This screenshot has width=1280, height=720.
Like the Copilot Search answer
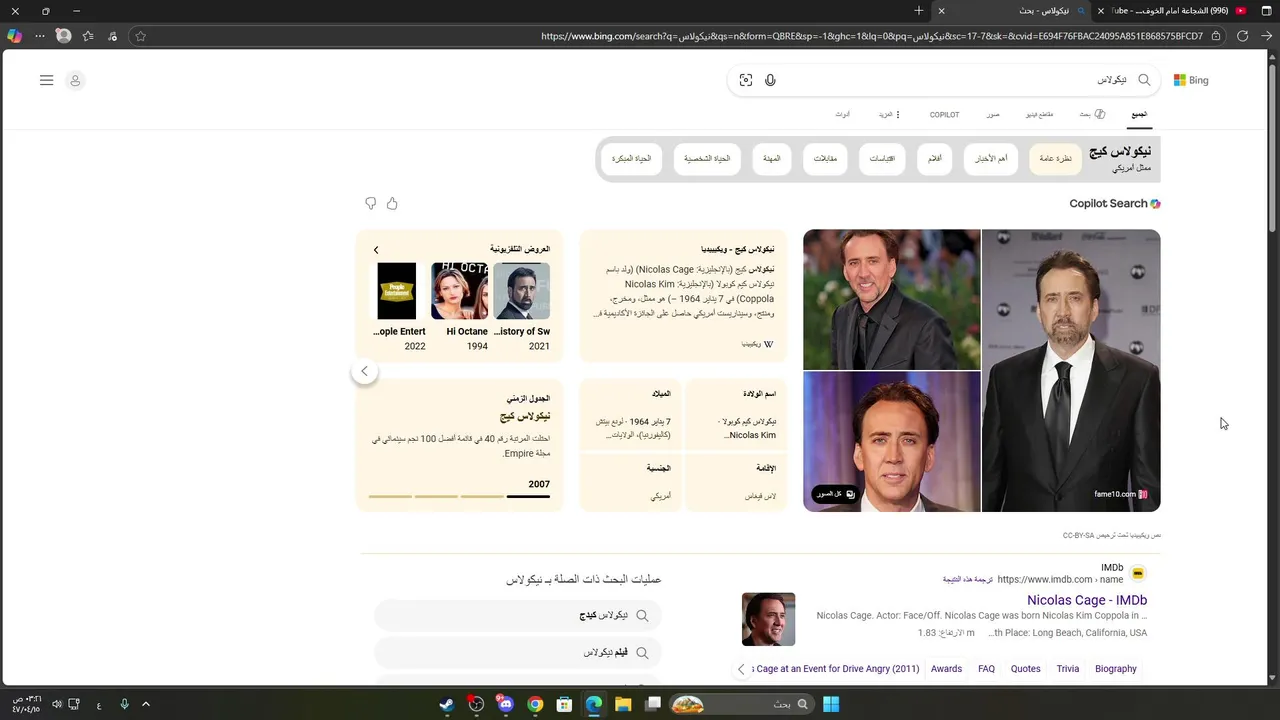tap(392, 203)
